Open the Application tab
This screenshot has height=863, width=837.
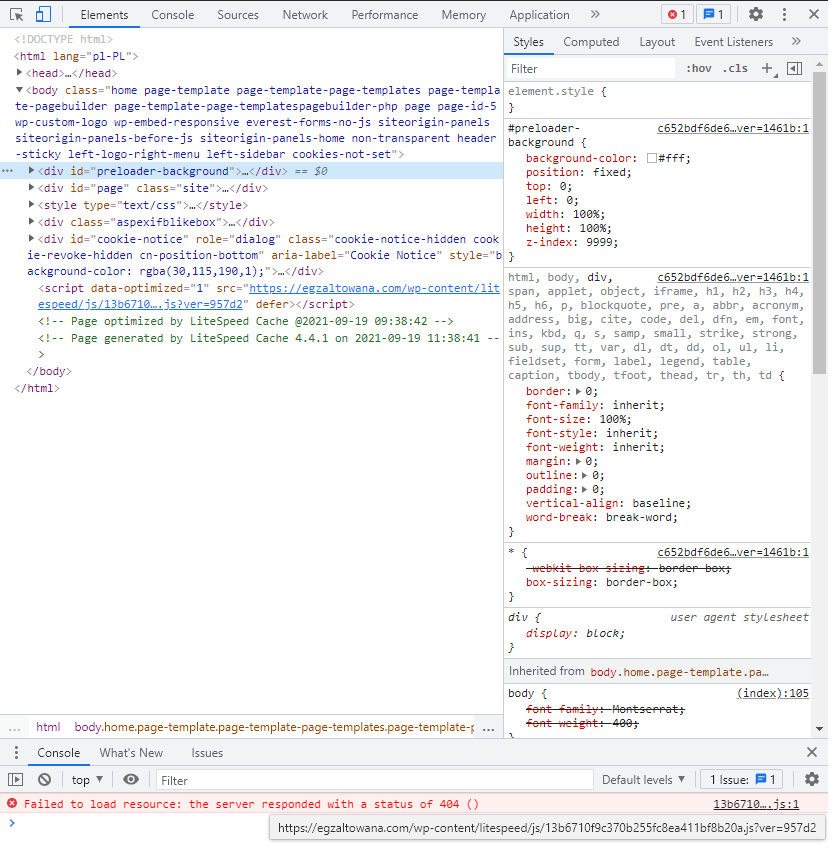point(539,15)
